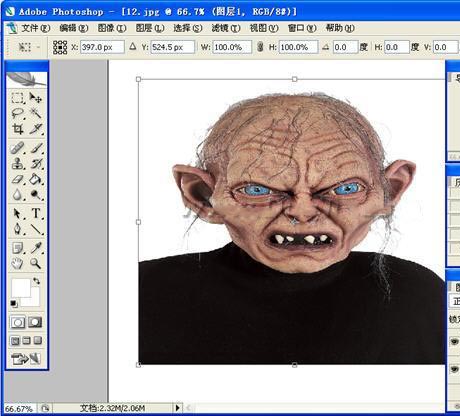Toggle relative positioning triangle between X and Y

point(133,47)
